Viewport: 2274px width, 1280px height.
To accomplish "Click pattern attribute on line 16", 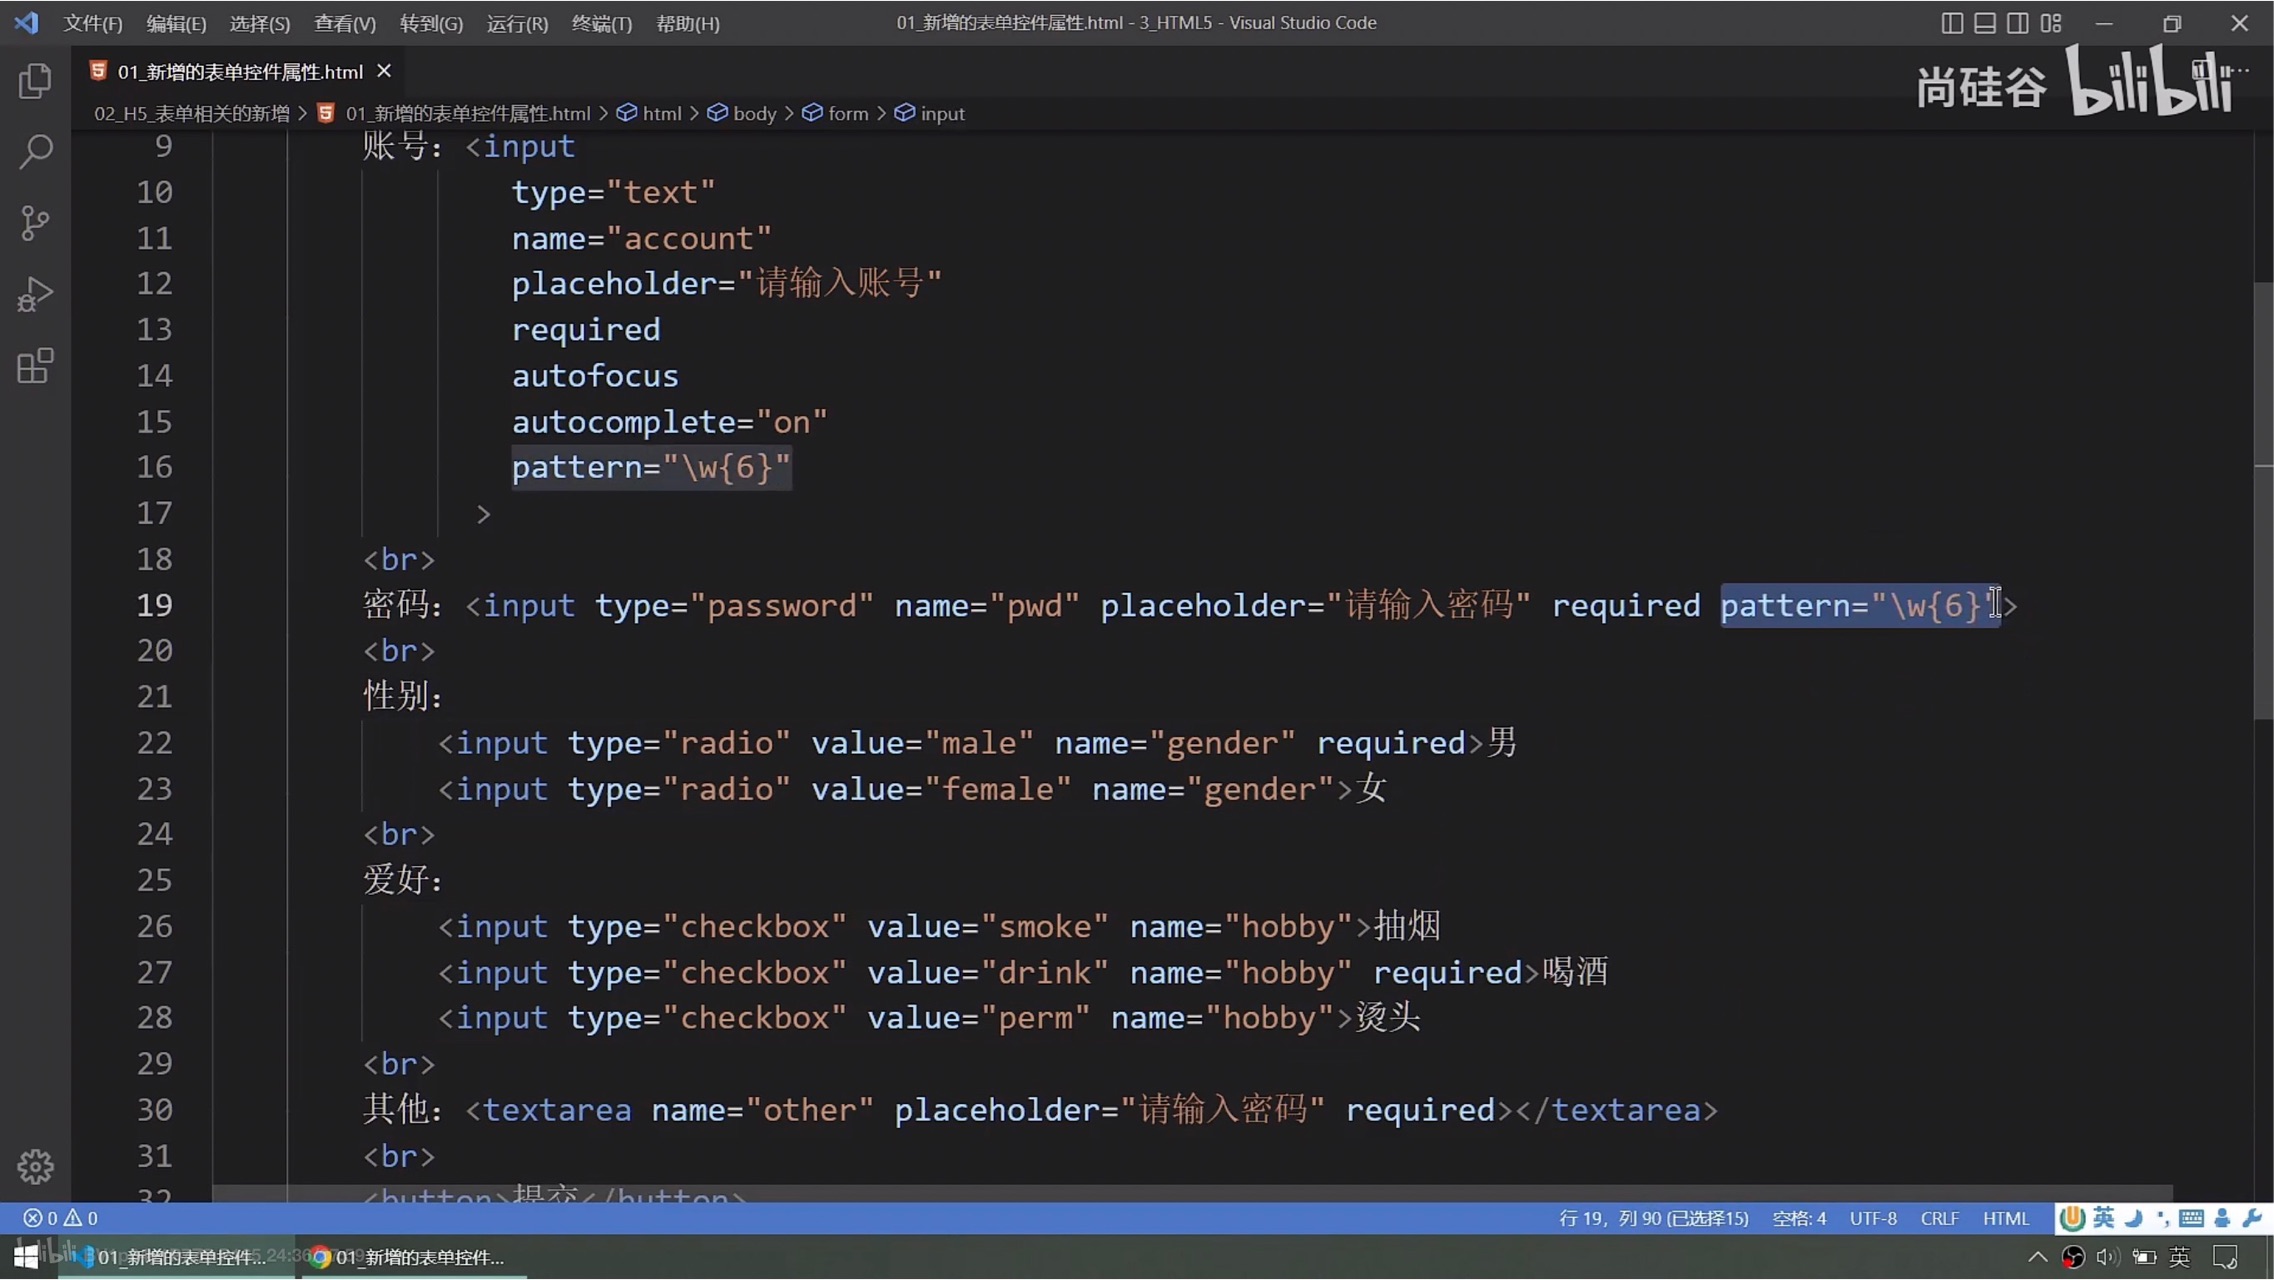I will point(651,467).
